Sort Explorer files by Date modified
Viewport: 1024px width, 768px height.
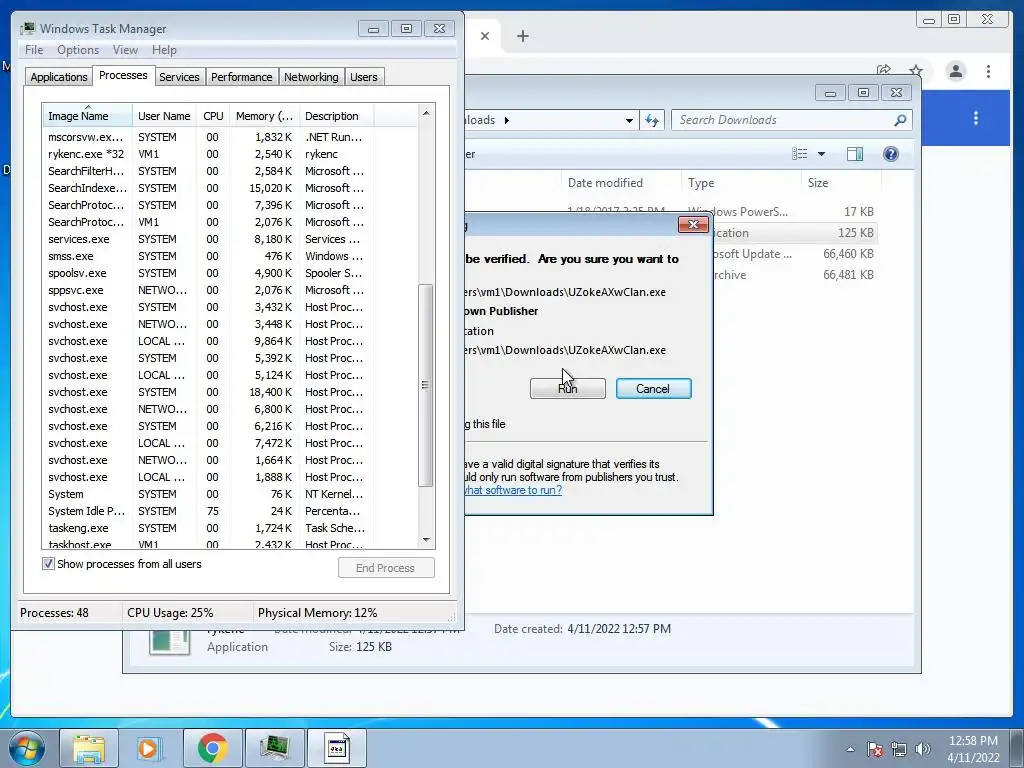pyautogui.click(x=621, y=183)
